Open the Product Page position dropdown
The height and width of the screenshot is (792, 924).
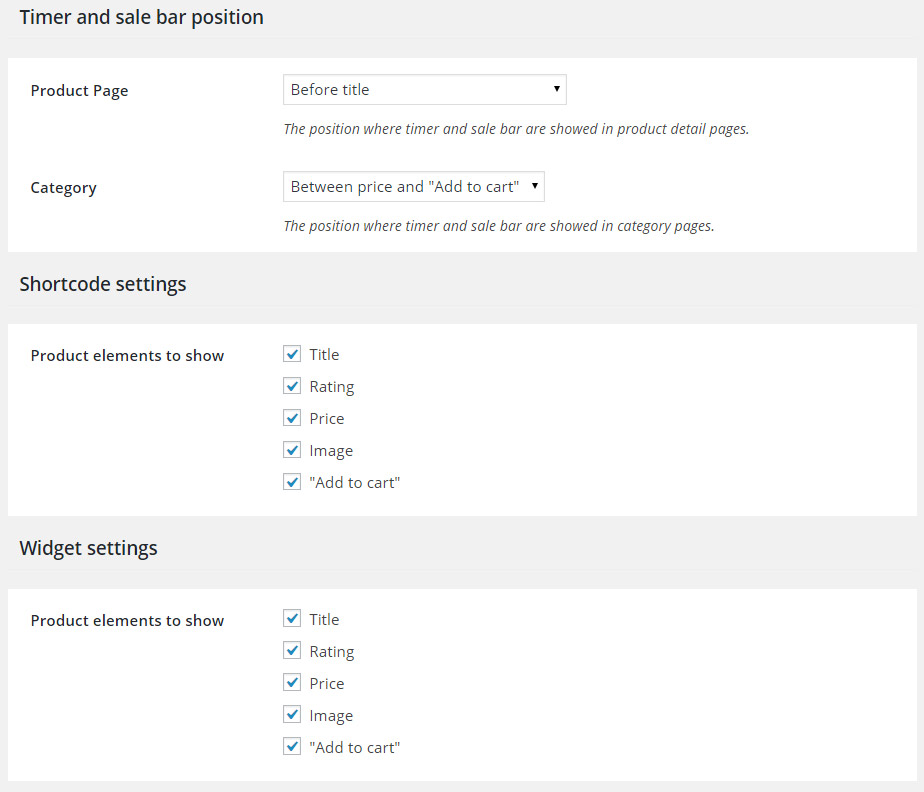424,90
